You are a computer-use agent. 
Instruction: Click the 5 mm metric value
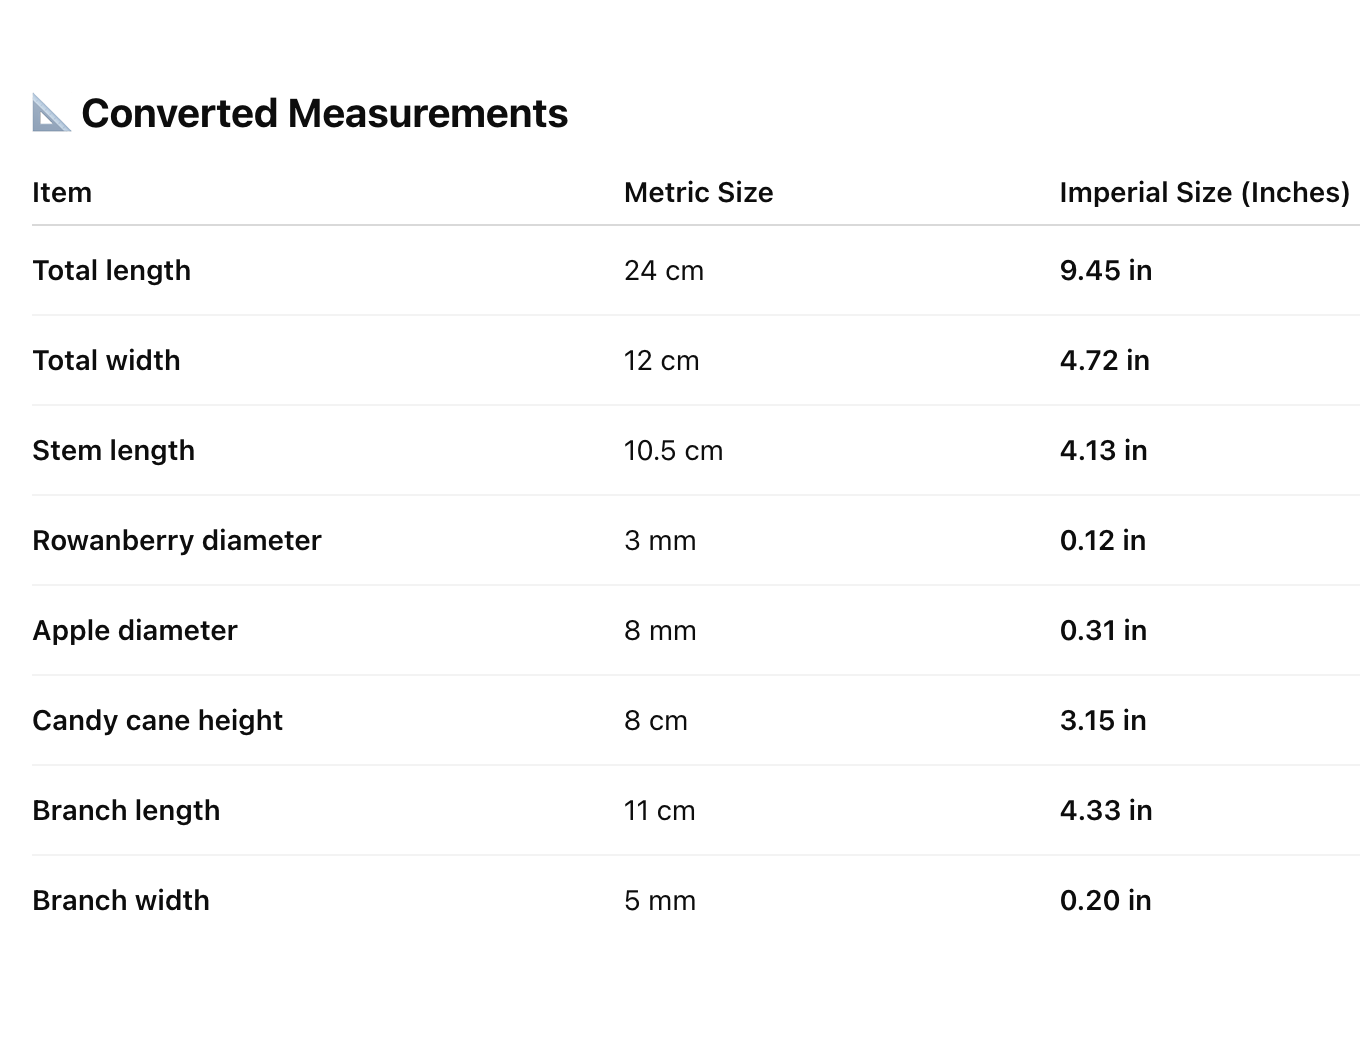[660, 900]
